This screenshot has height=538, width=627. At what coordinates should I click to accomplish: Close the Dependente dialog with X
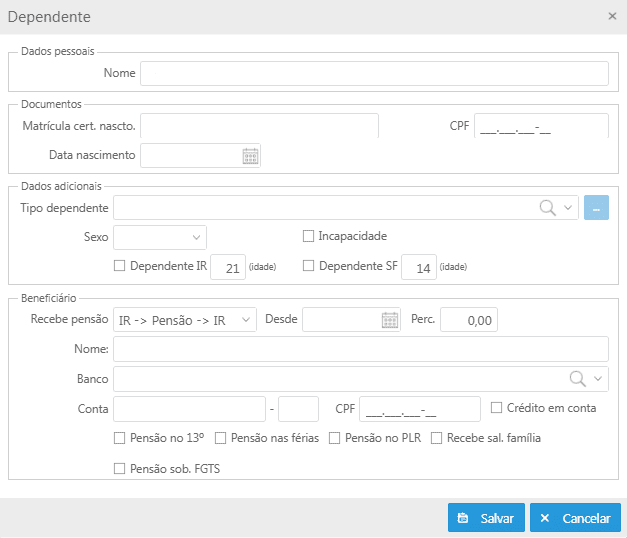tap(612, 16)
